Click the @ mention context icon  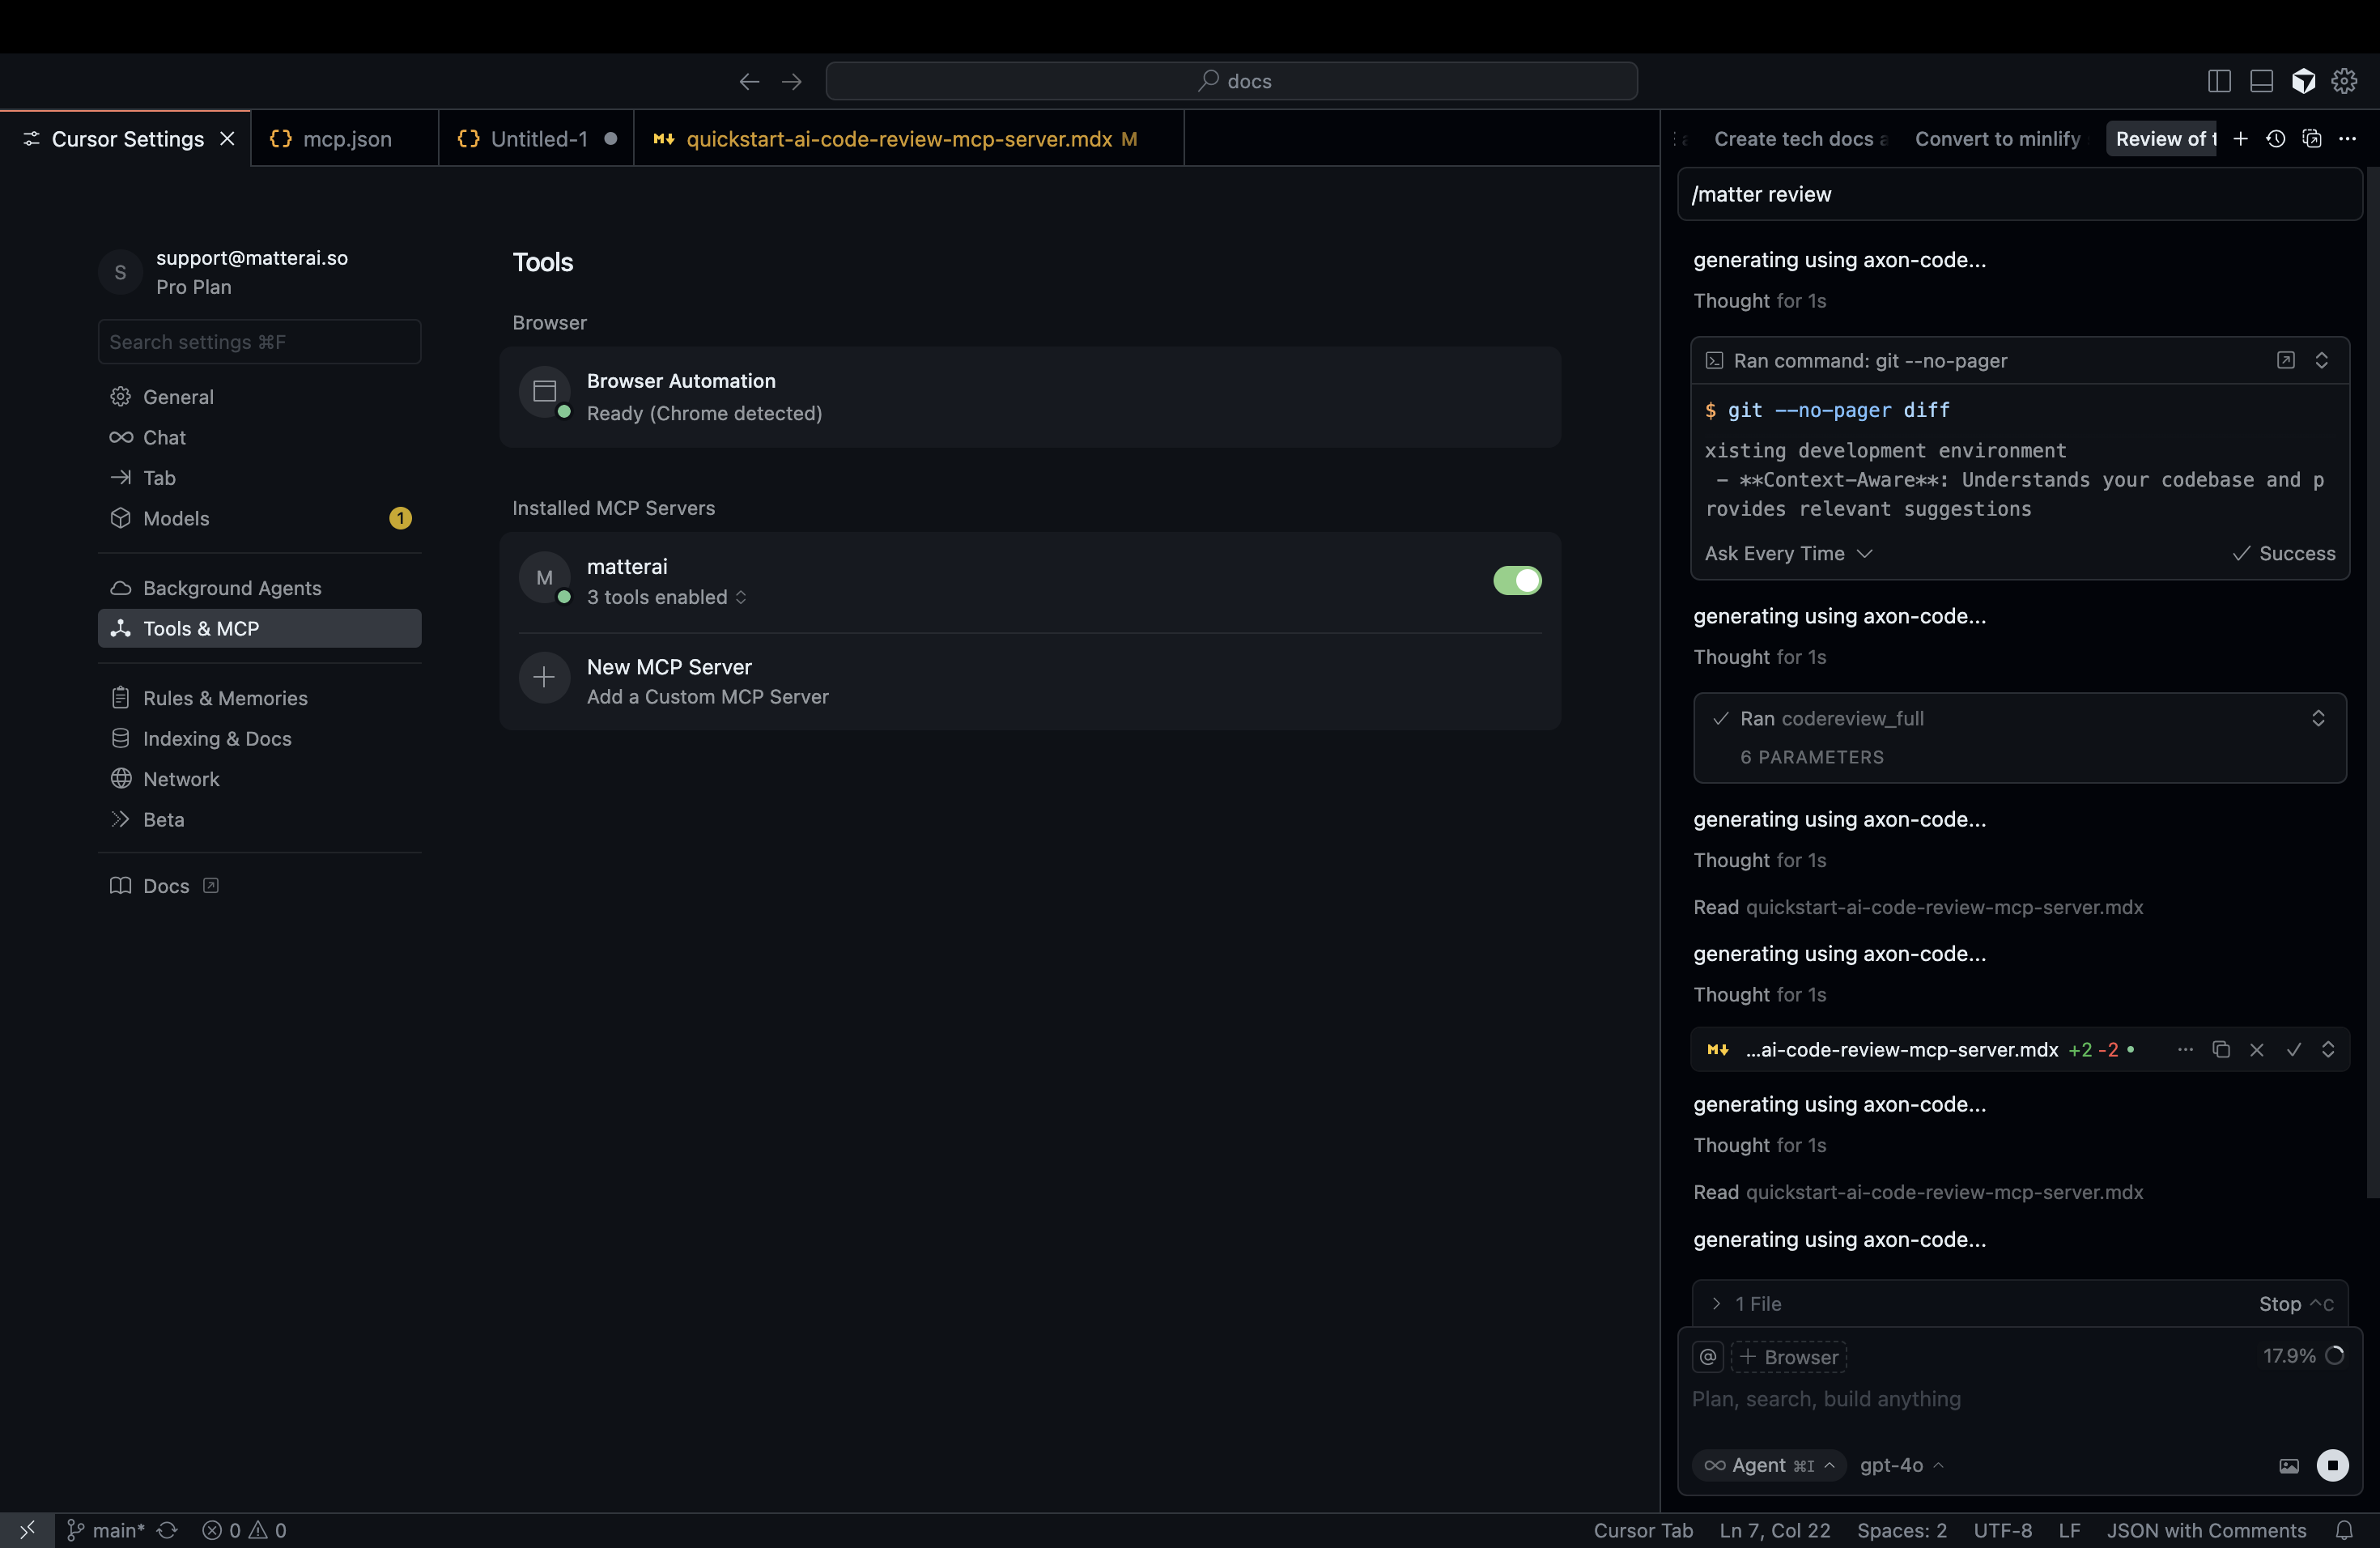tap(1708, 1356)
